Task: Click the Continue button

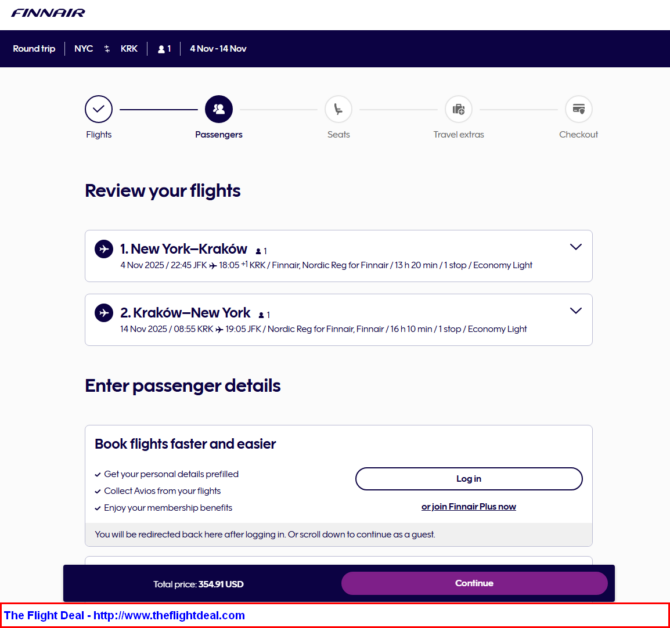Action: pyautogui.click(x=474, y=583)
